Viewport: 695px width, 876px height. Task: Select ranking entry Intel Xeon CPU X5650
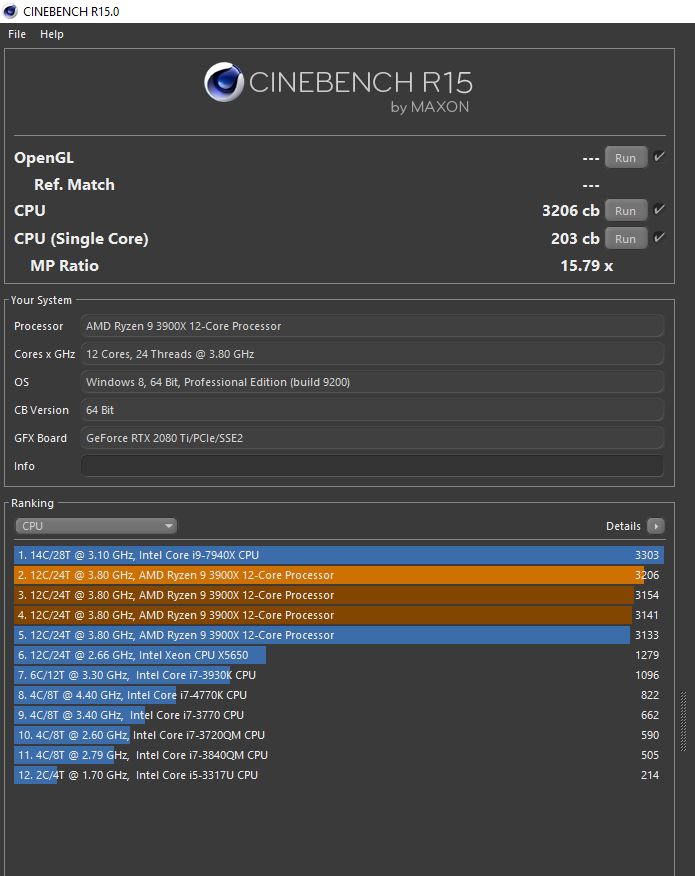[339, 655]
